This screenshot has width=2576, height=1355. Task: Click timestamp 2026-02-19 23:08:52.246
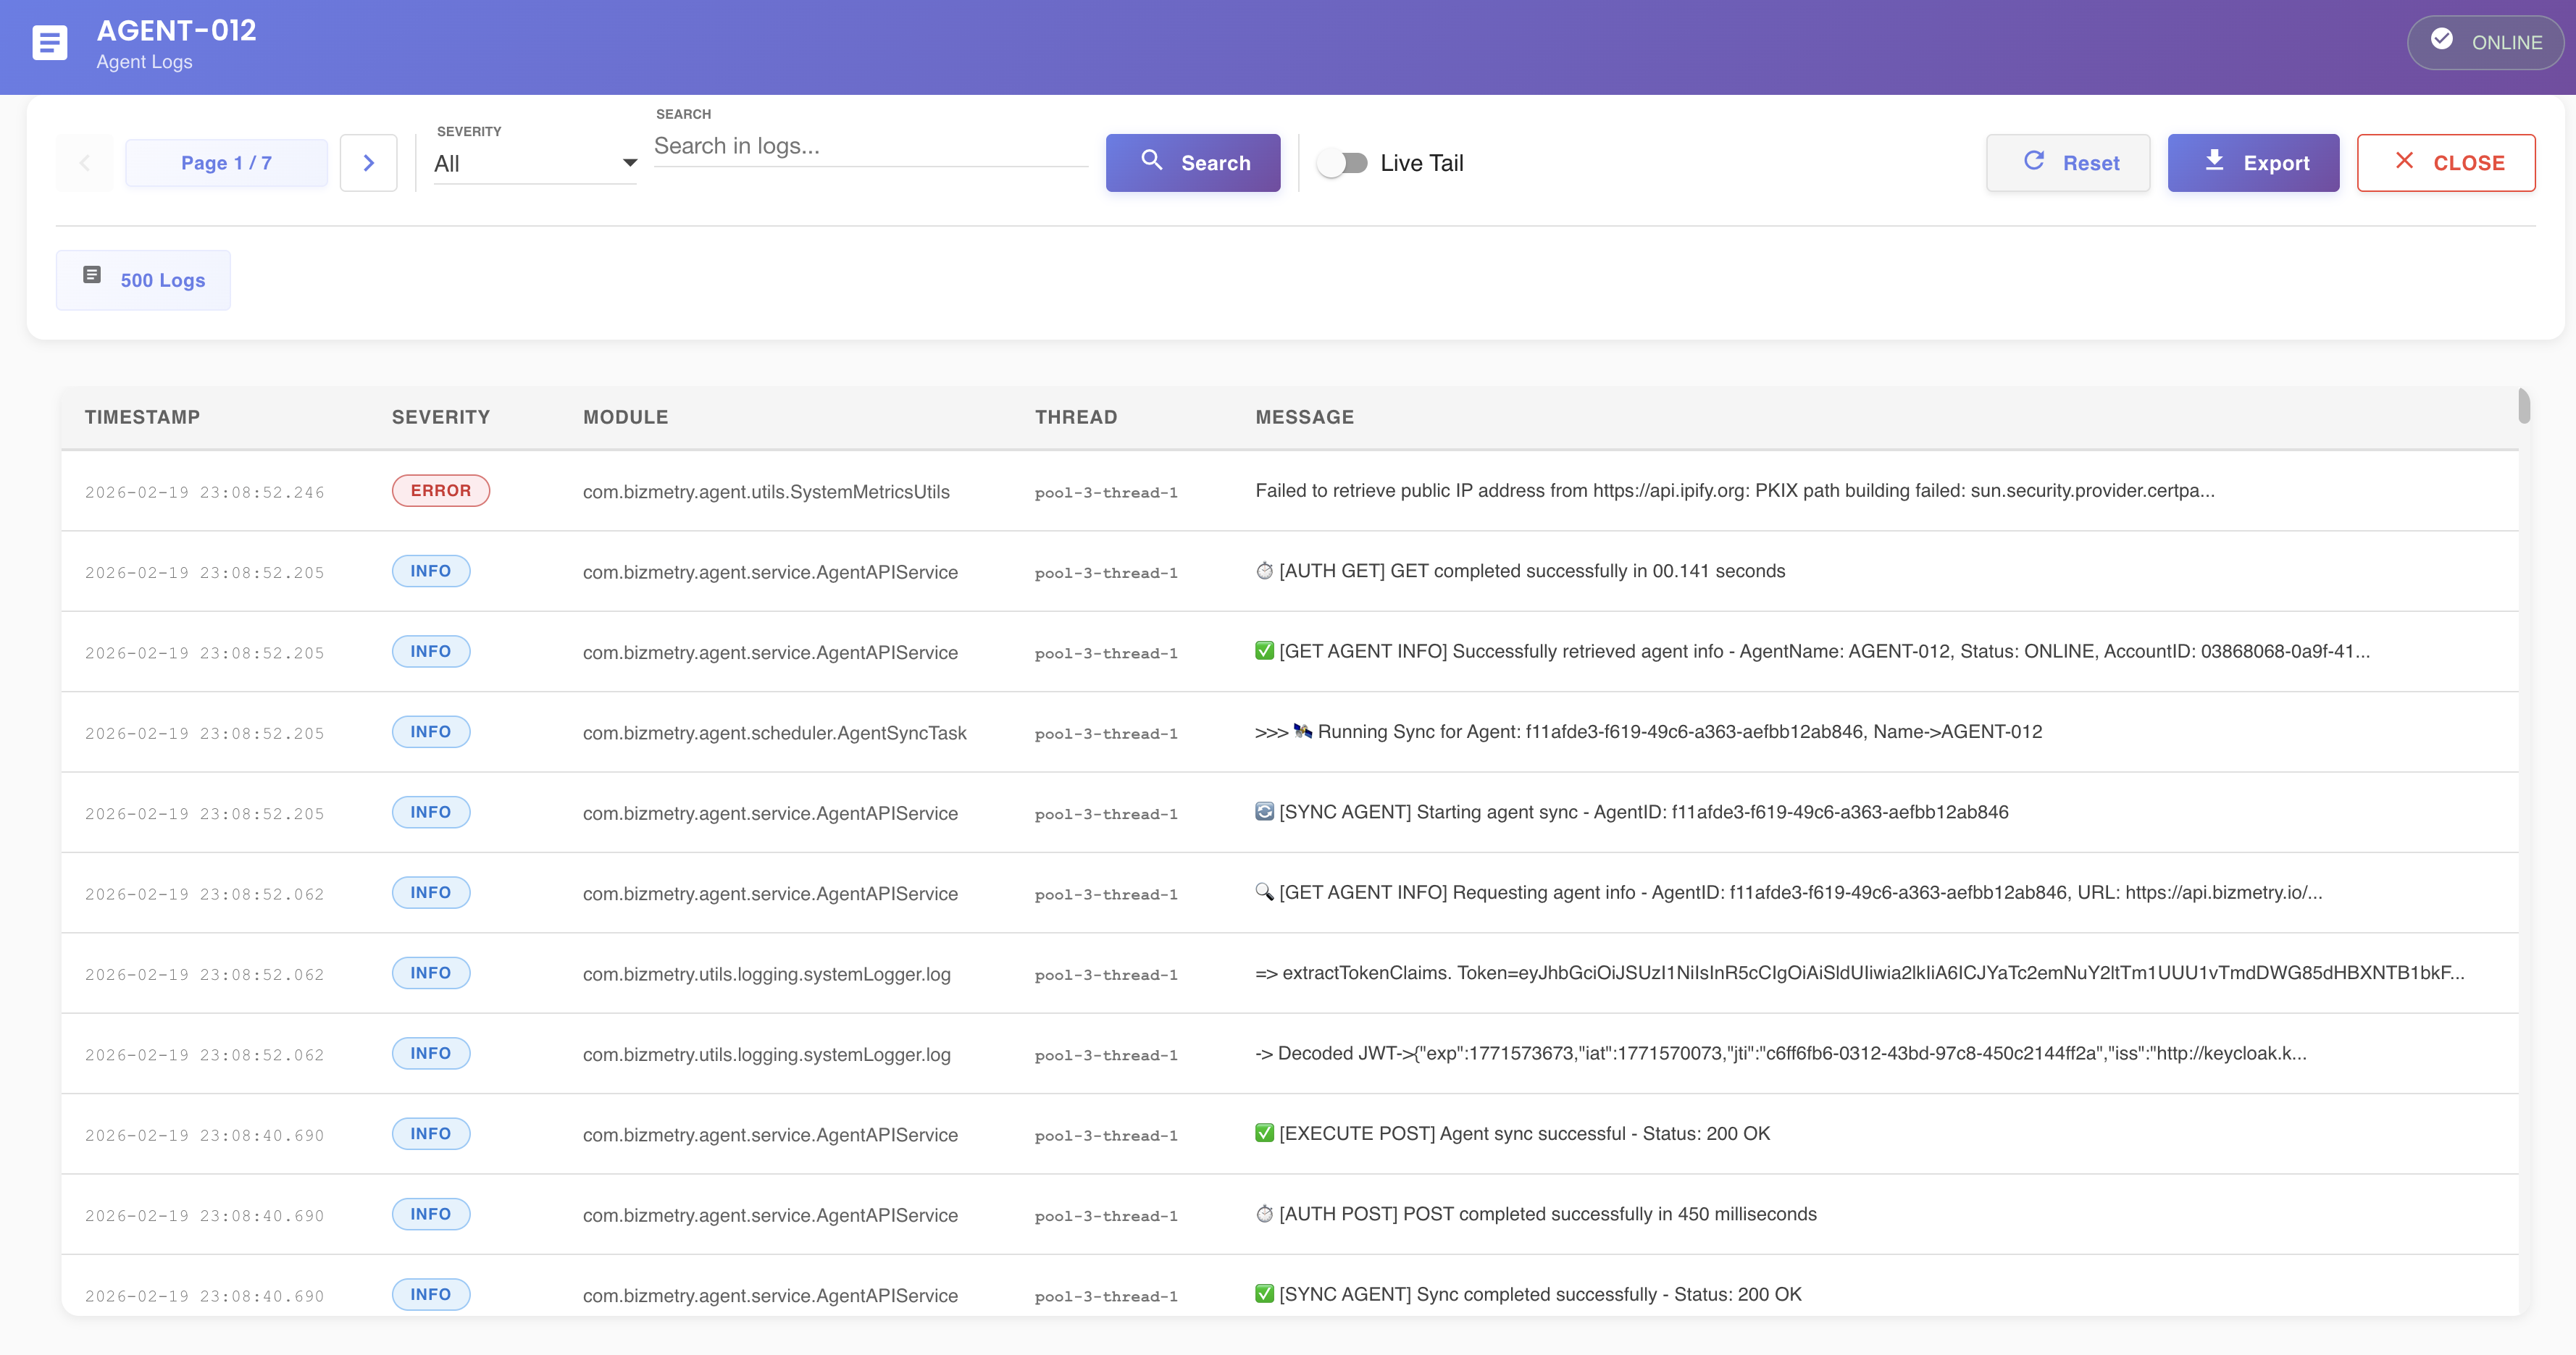[205, 492]
